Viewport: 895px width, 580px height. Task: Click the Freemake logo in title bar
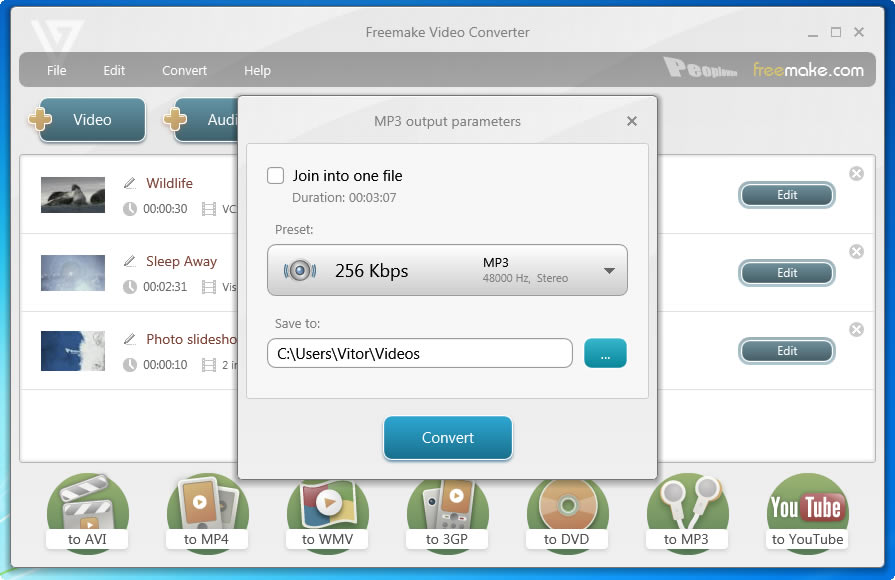click(x=57, y=37)
